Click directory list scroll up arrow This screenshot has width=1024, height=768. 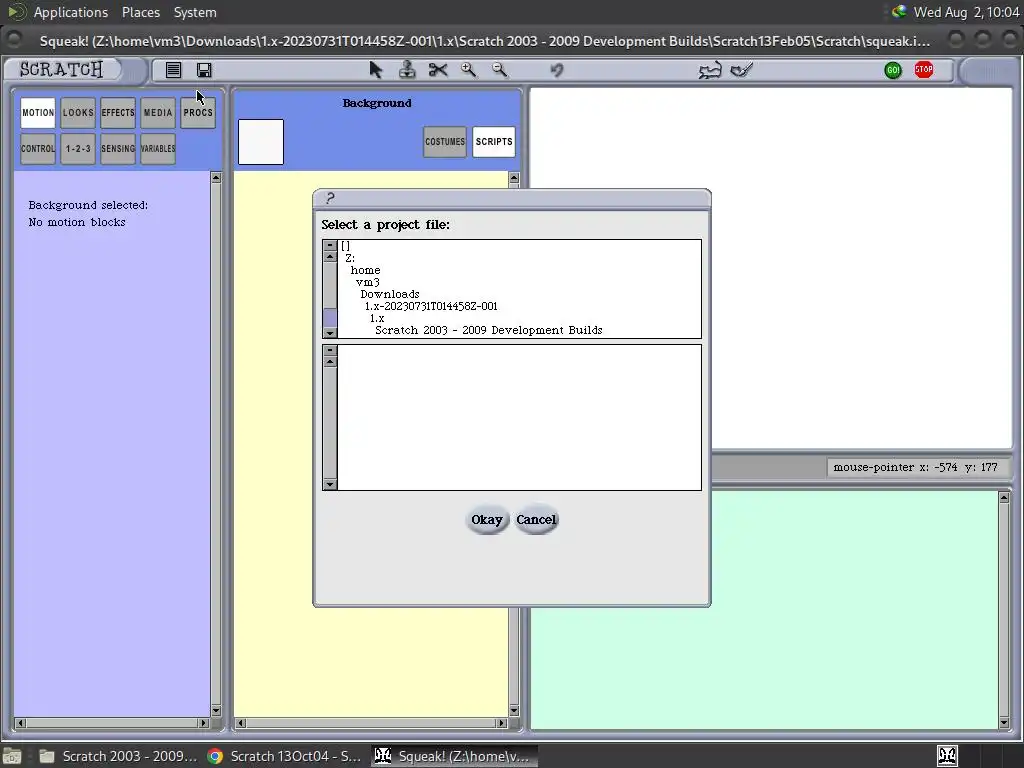click(x=330, y=257)
